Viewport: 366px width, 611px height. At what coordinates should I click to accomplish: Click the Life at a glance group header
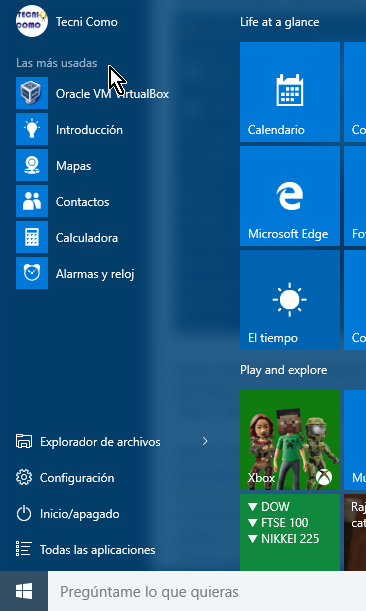(279, 22)
